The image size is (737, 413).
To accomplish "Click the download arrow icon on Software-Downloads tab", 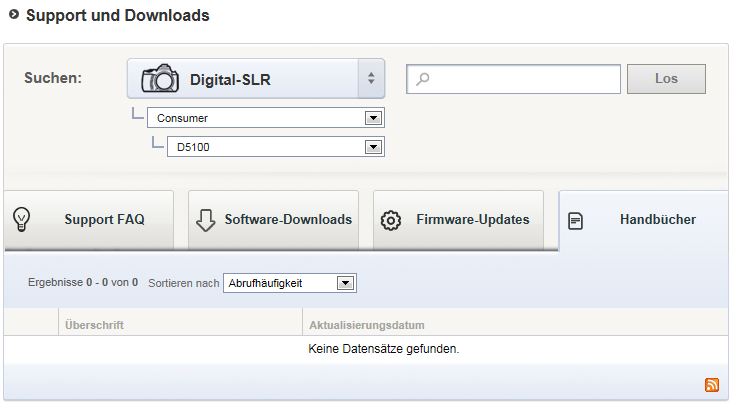I will click(205, 220).
